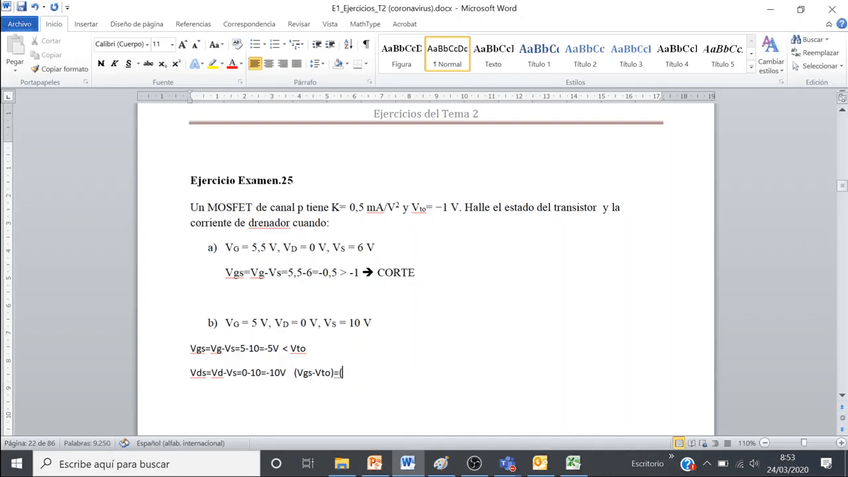The width and height of the screenshot is (848, 477).
Task: Click Copiar in the clipboard group
Action: click(46, 55)
